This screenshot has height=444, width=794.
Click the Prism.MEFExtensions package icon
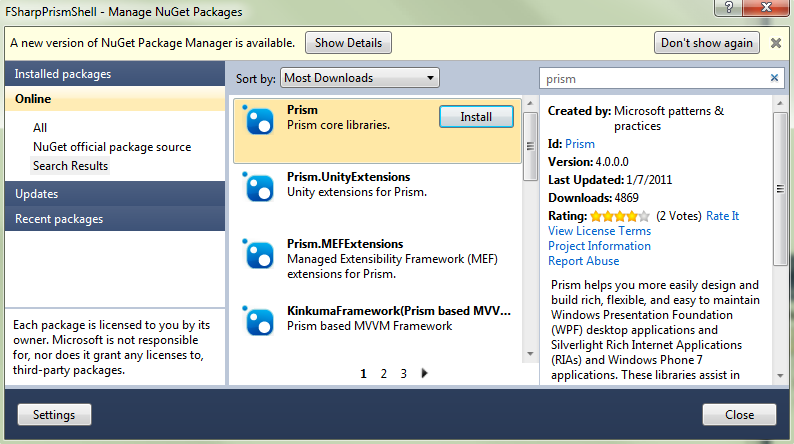[258, 254]
